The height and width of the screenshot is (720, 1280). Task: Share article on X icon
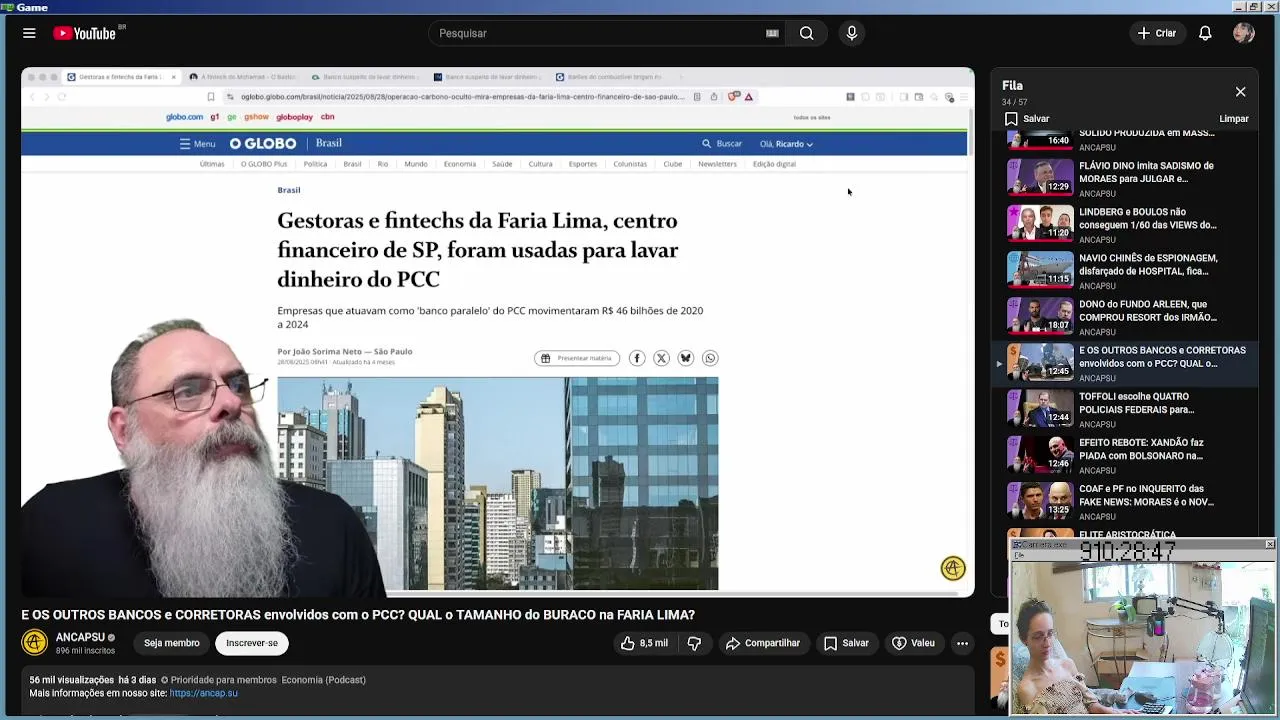661,358
